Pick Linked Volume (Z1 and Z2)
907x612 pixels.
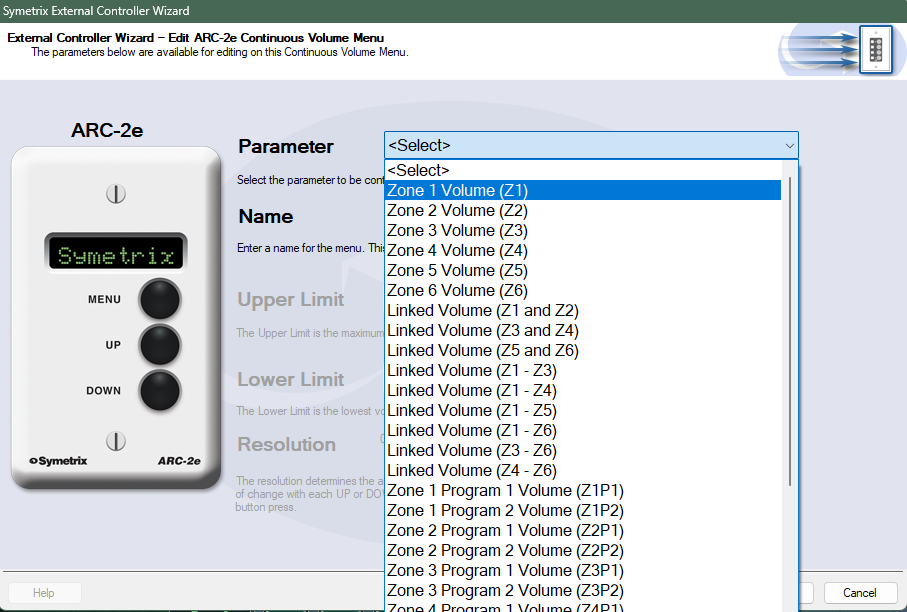tap(483, 310)
